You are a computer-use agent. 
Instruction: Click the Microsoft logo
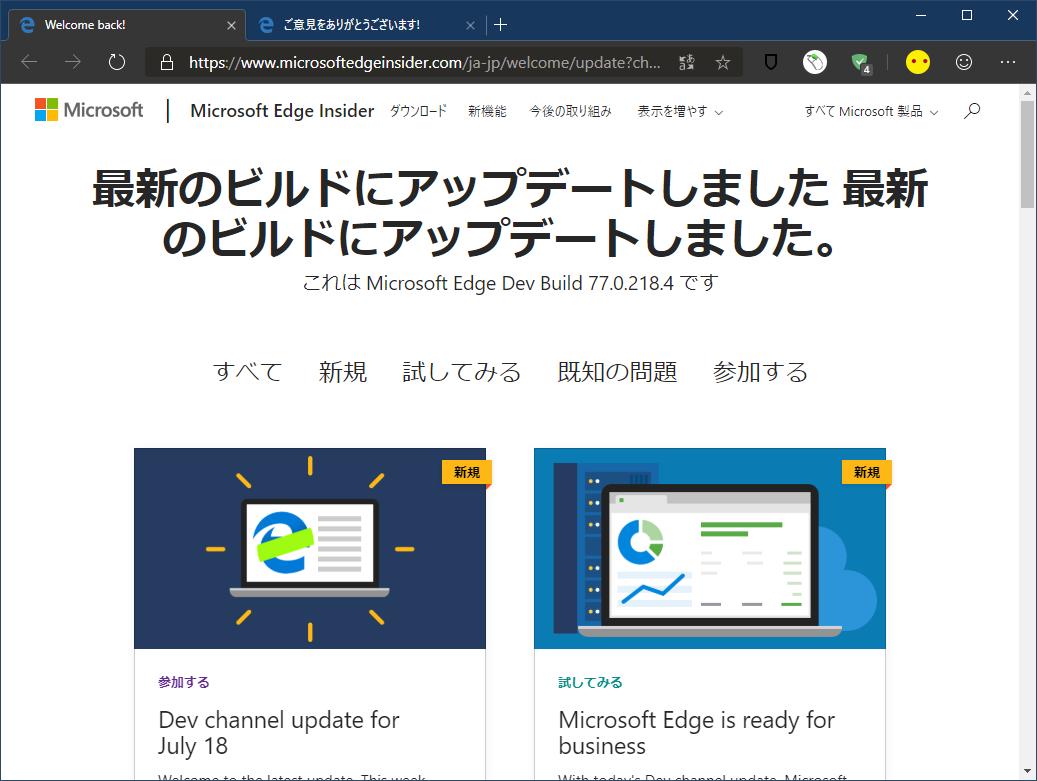tap(89, 110)
